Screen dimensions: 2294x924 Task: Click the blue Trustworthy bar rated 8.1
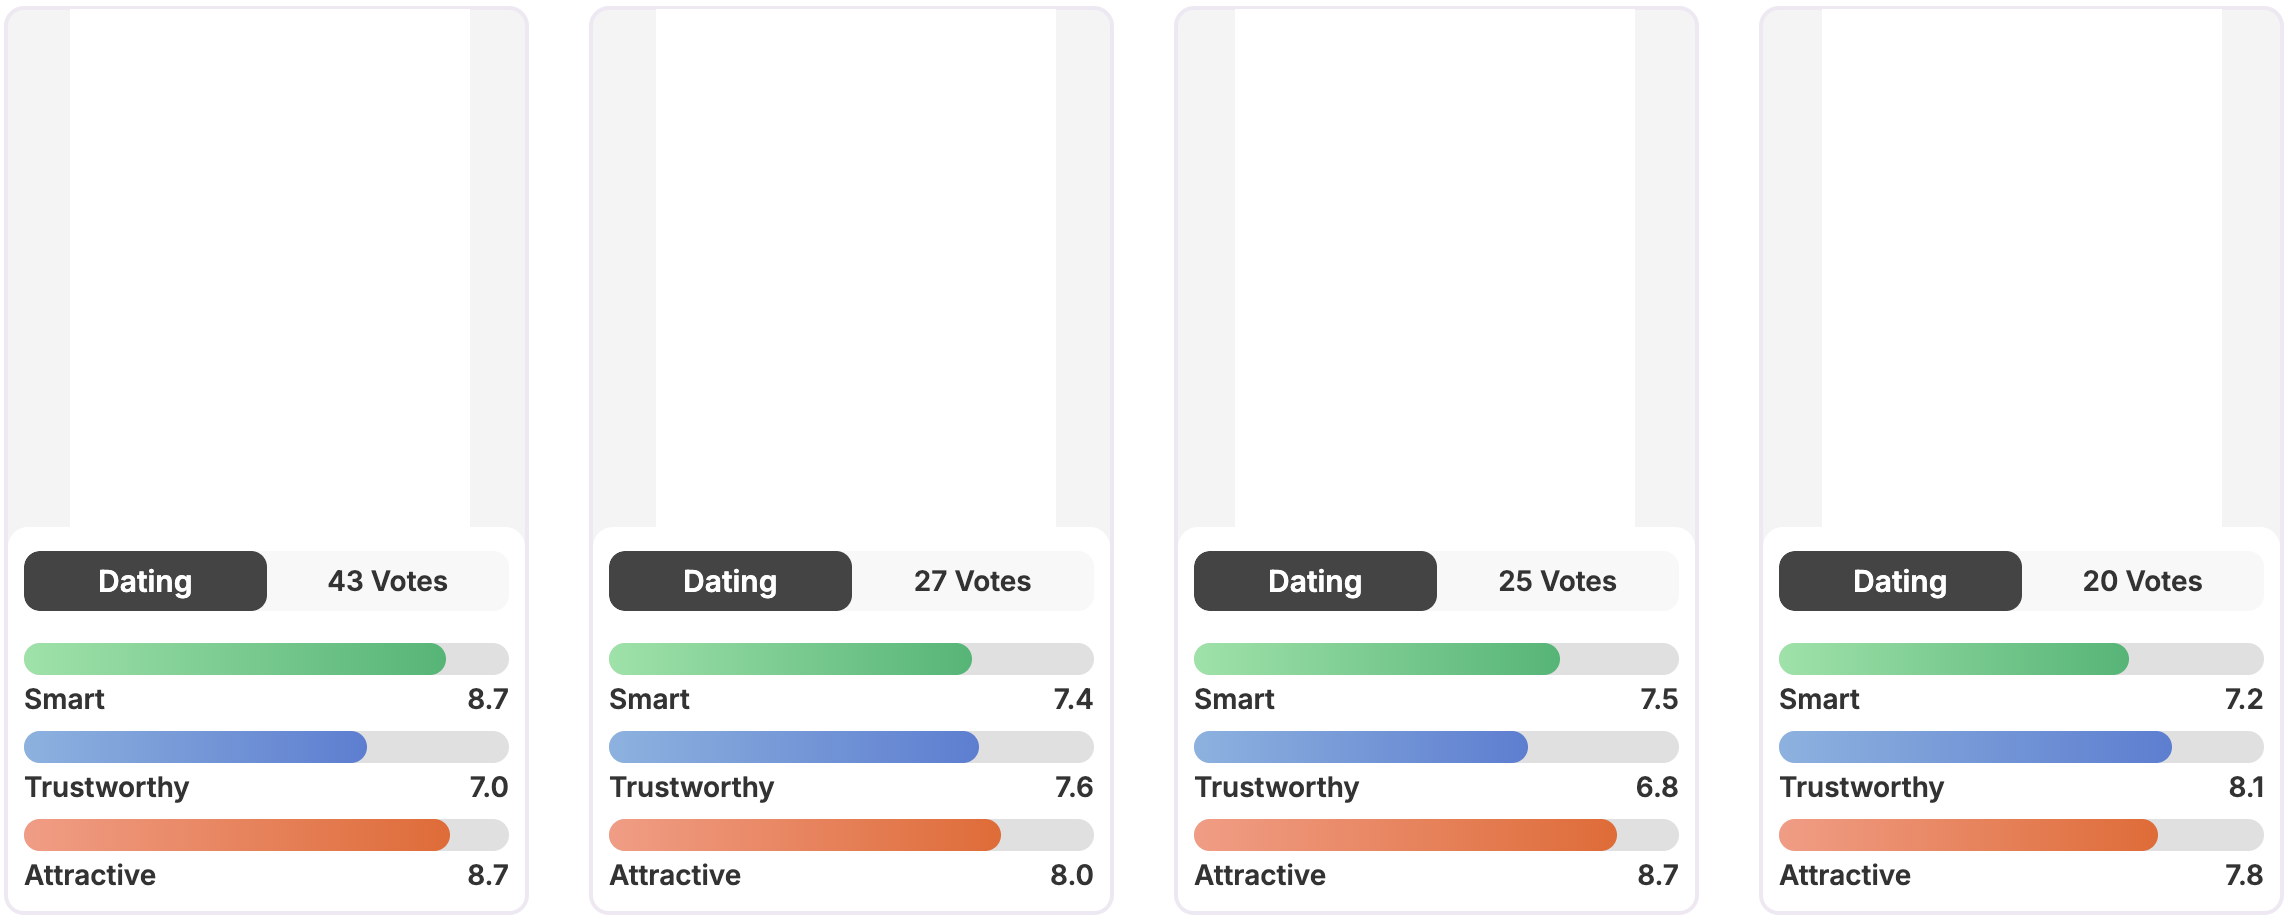pos(1975,747)
